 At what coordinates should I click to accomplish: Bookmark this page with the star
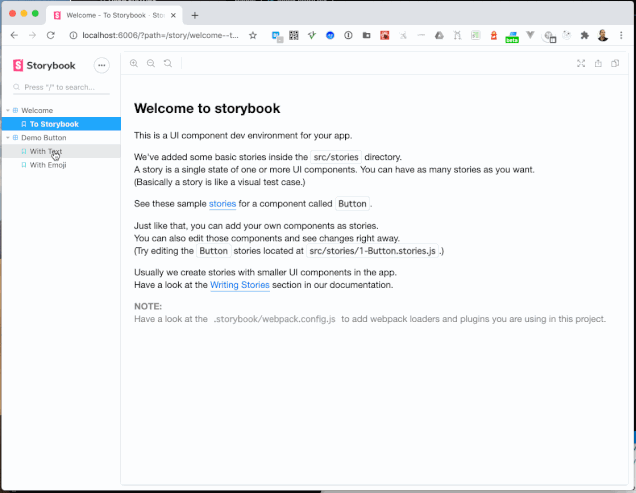coord(253,35)
